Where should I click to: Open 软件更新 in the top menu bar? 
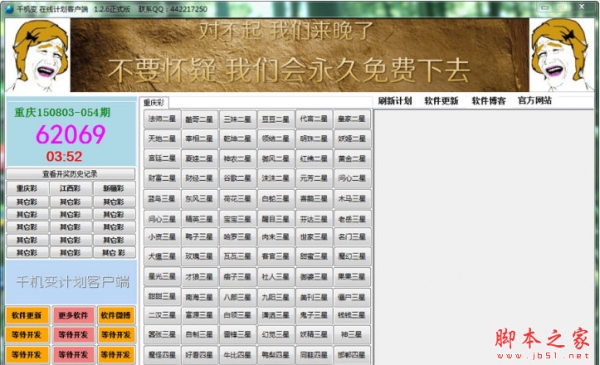tap(441, 101)
